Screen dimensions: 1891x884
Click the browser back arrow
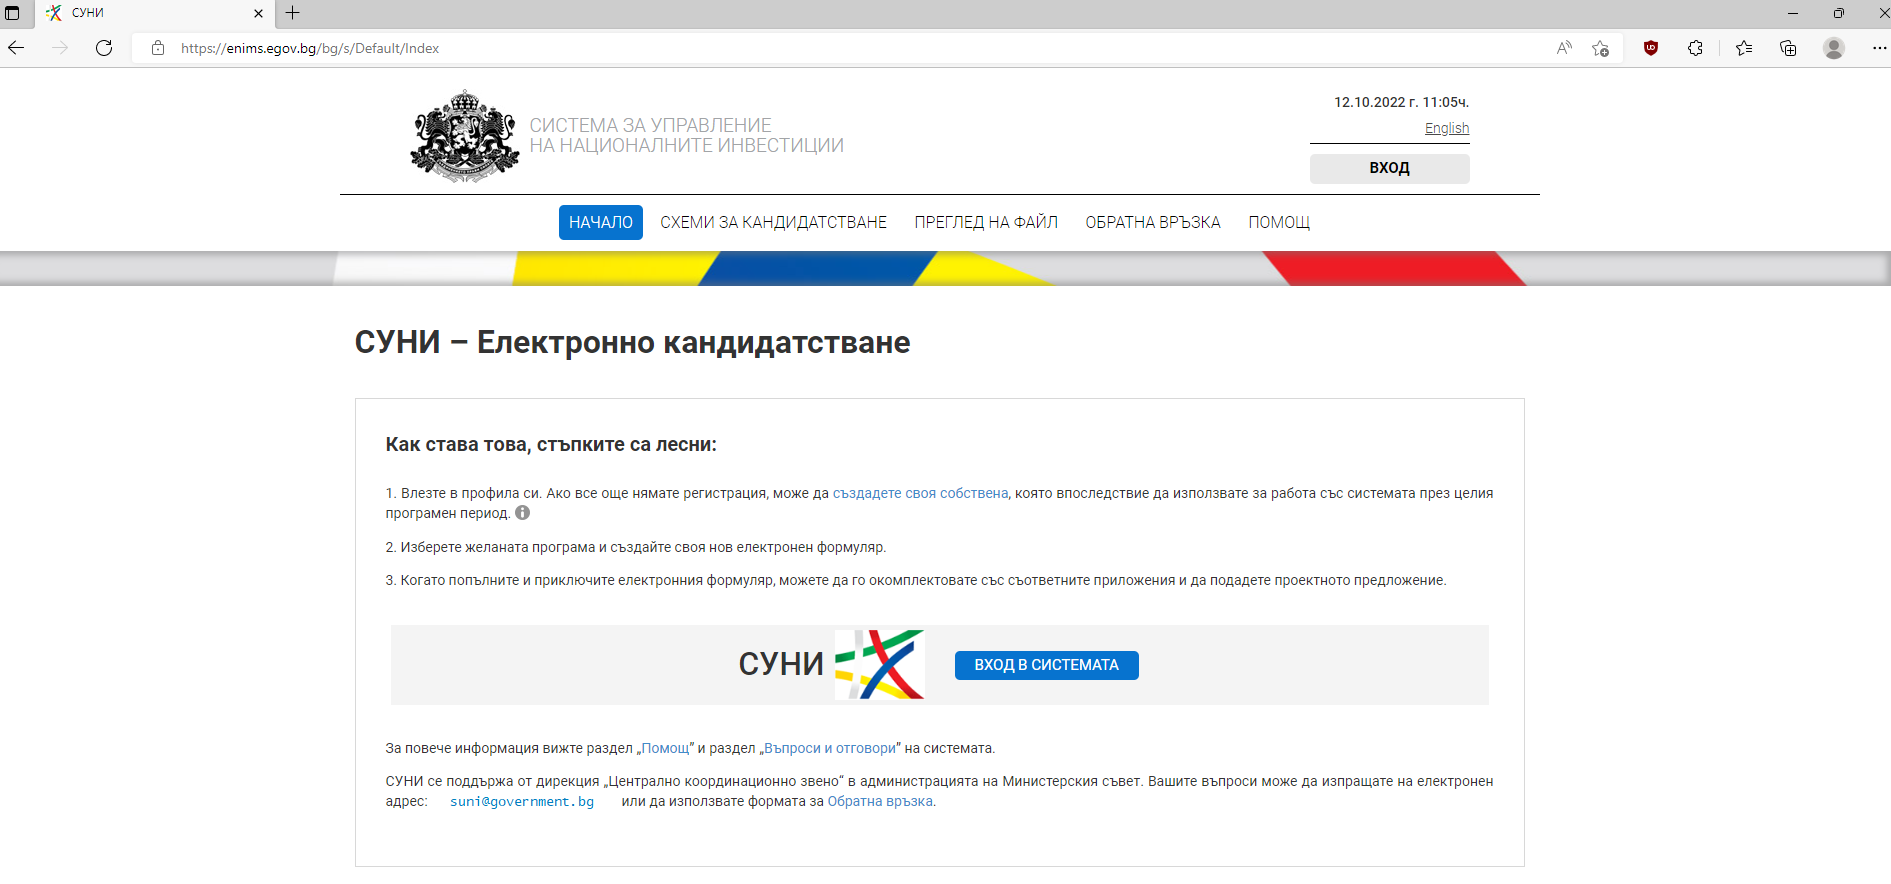16,48
